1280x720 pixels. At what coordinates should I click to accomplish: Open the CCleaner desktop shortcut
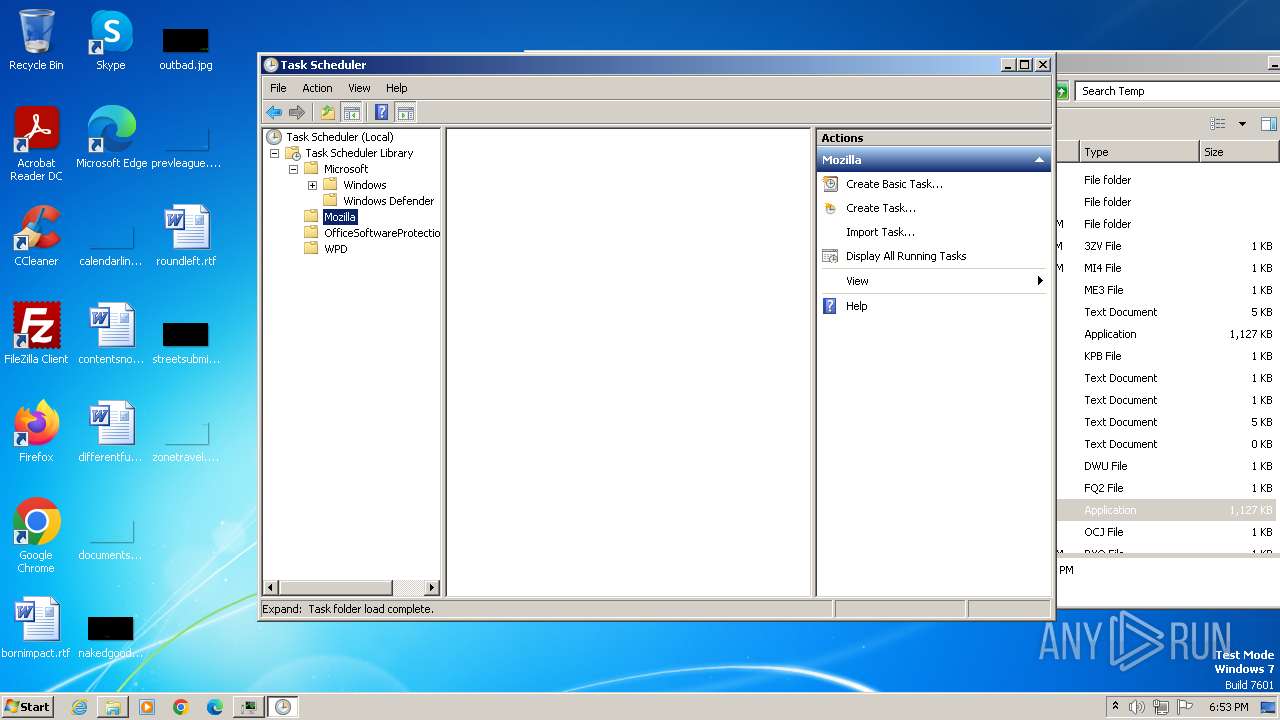36,236
